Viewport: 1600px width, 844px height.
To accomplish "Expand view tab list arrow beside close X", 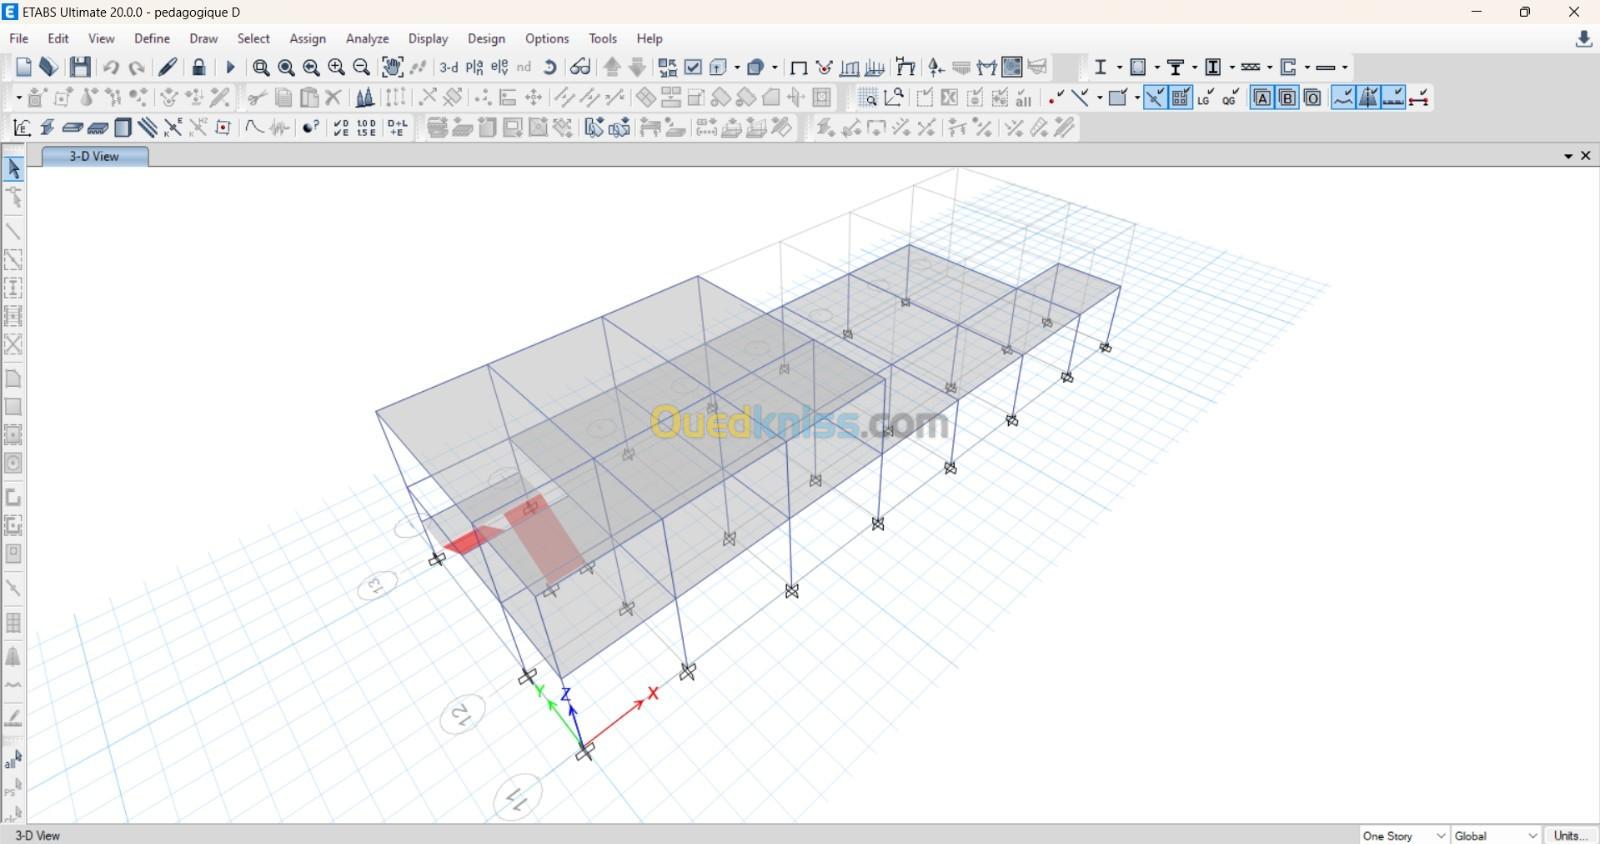I will click(x=1568, y=156).
